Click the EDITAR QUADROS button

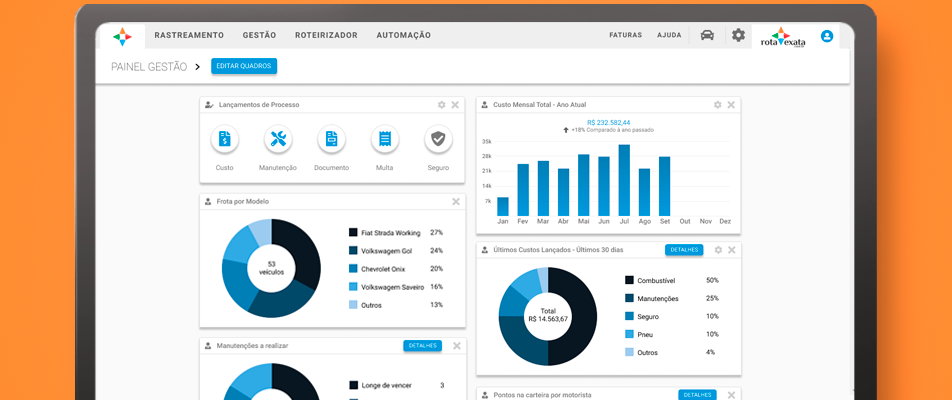point(244,66)
